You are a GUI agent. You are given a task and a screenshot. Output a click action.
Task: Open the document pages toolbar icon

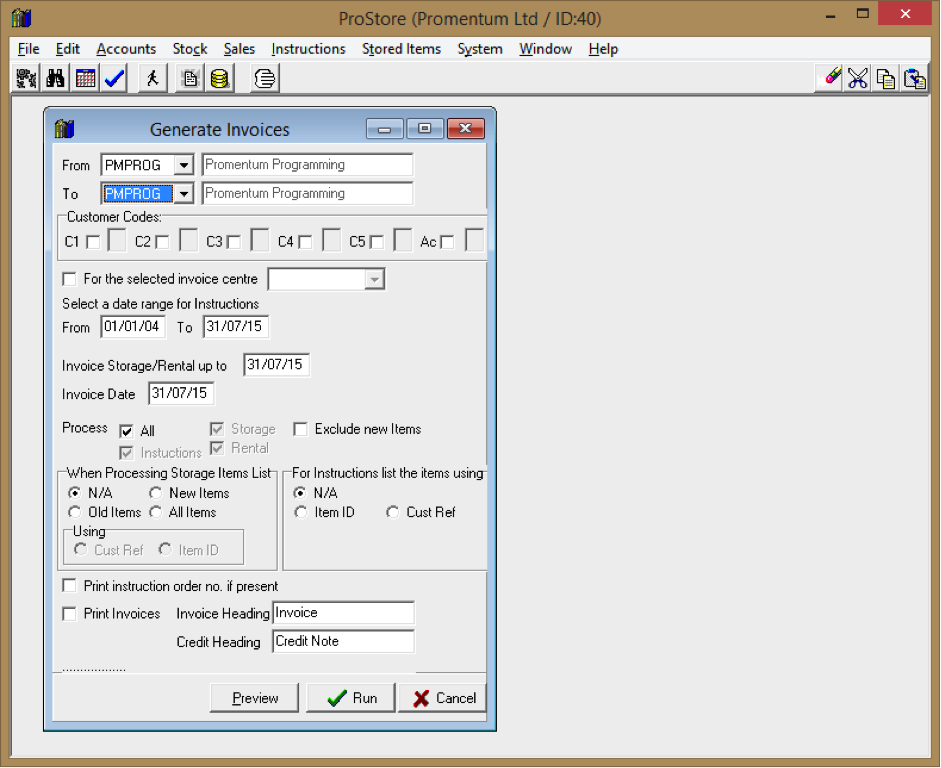[x=190, y=79]
